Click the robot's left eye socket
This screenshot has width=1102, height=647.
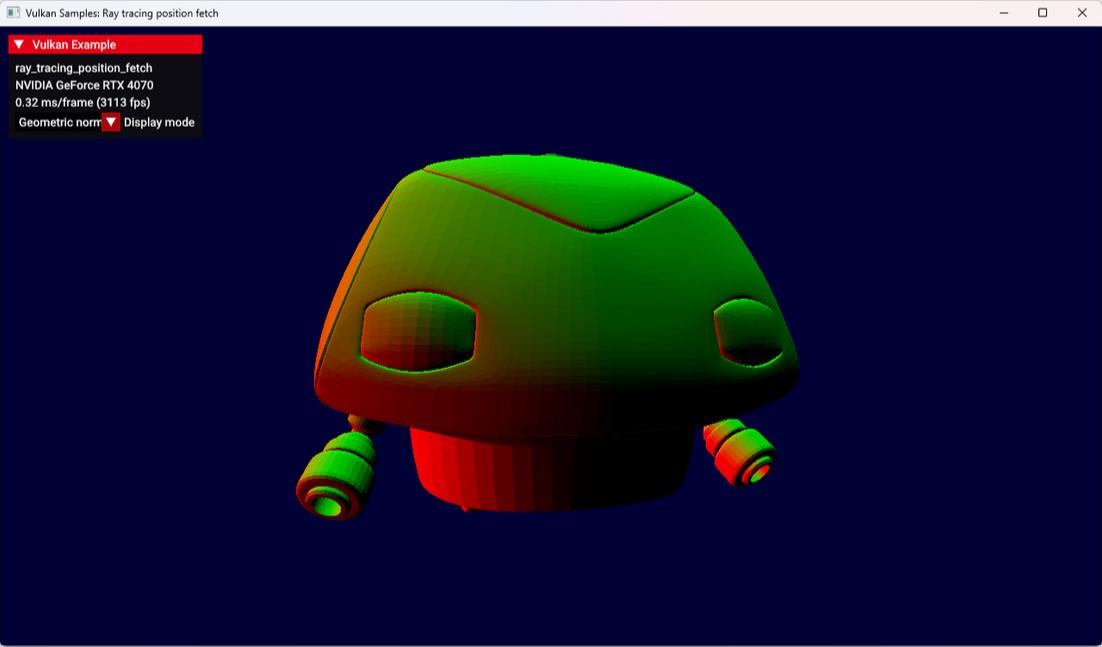417,332
